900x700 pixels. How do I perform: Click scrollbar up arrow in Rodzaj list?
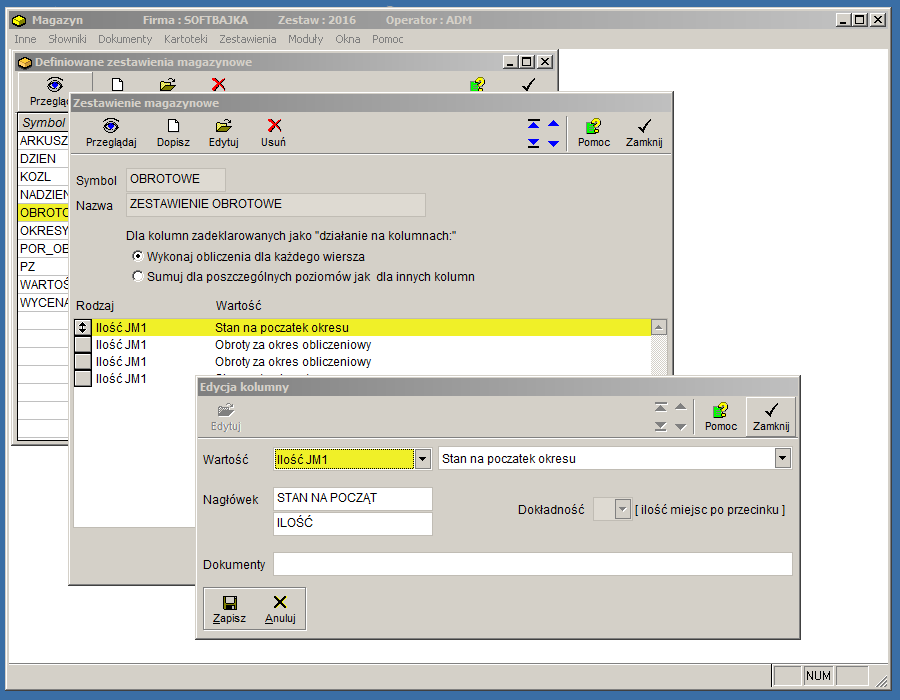click(659, 328)
